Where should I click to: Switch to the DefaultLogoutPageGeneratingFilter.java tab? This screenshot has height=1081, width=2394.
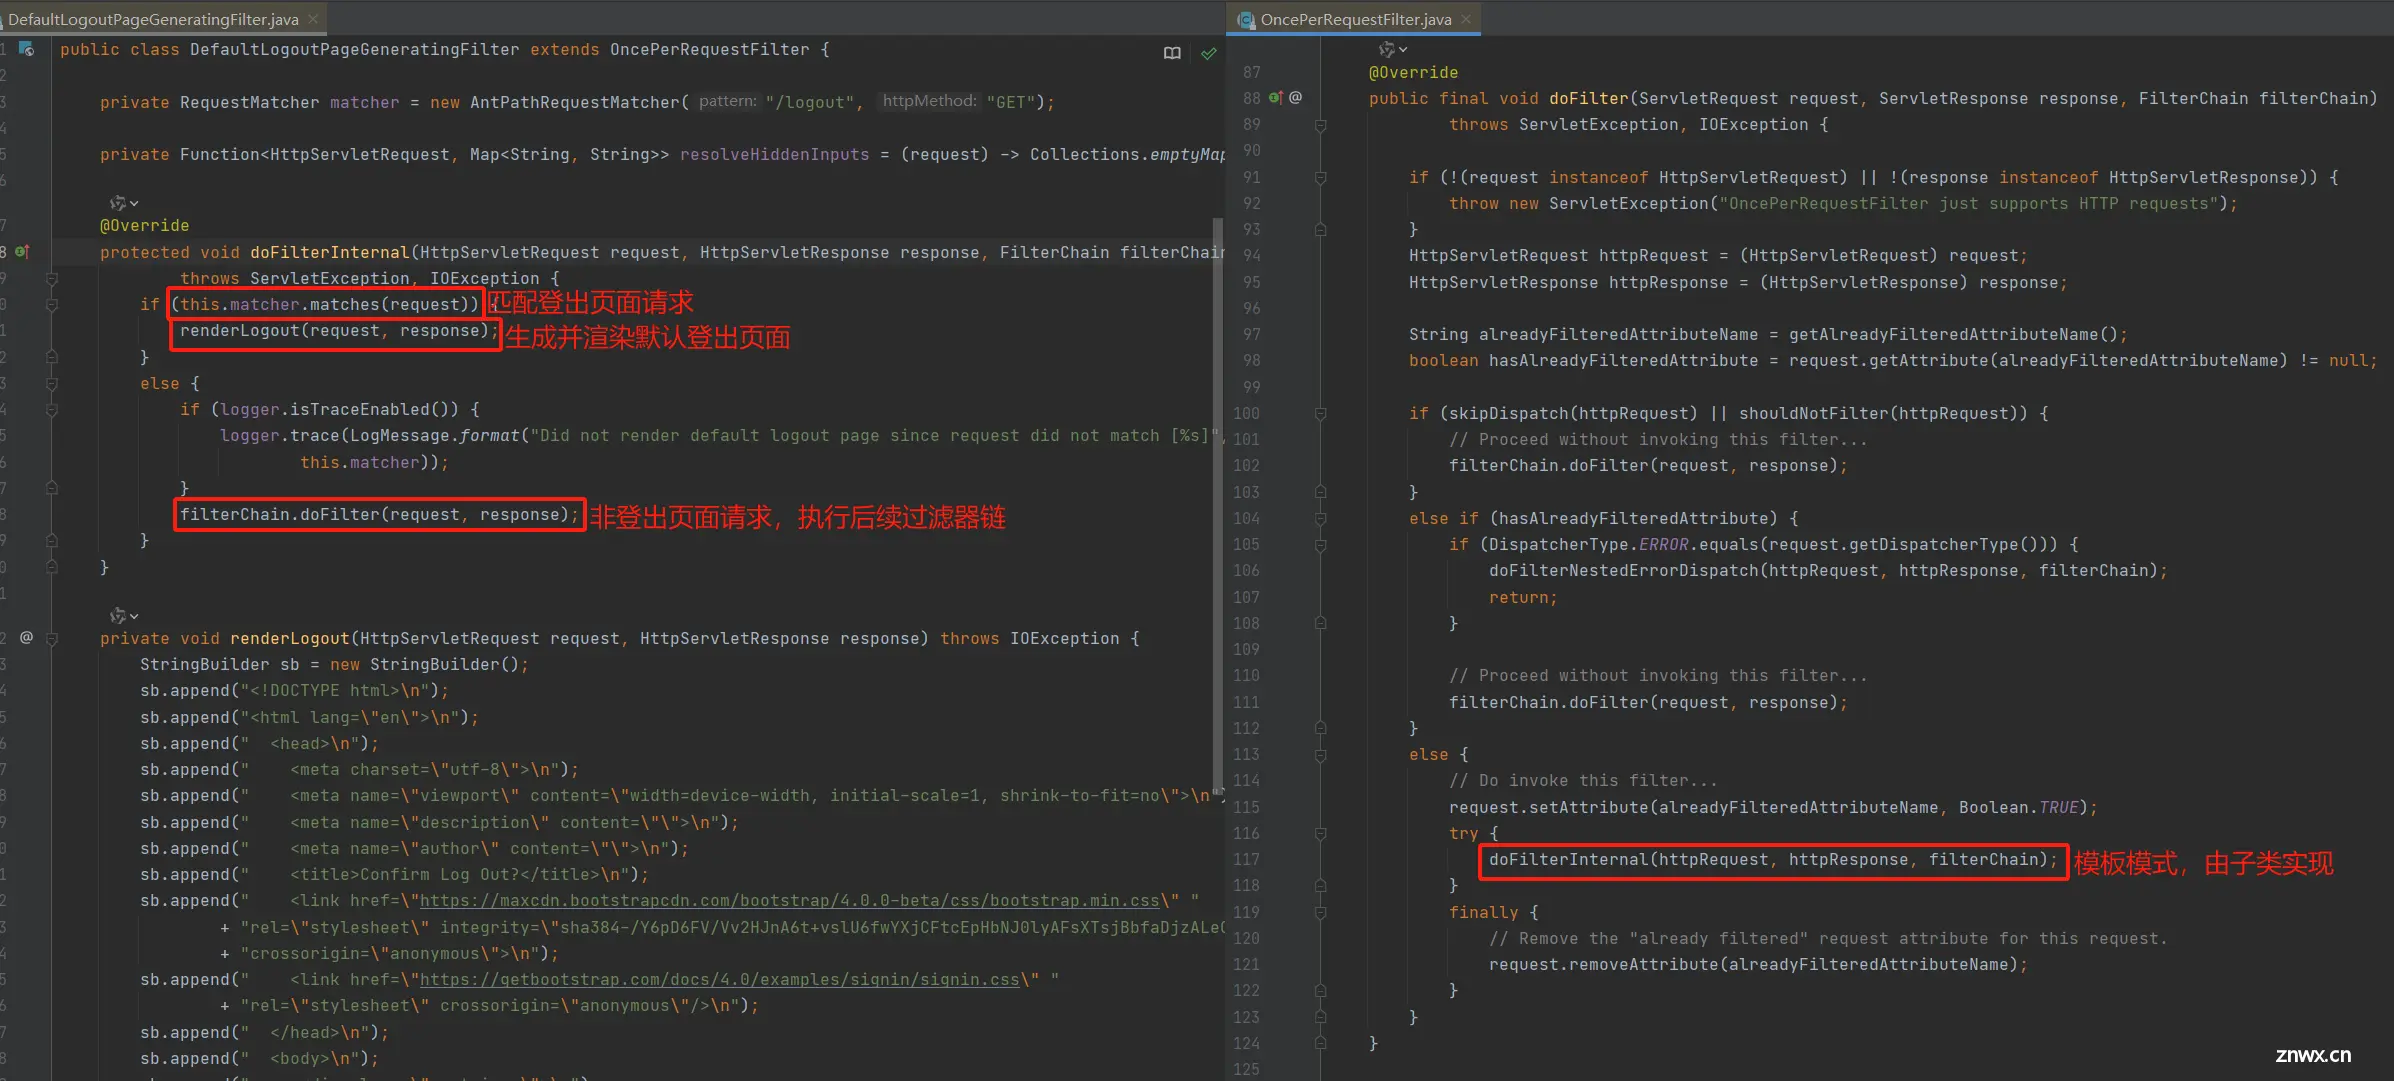pyautogui.click(x=153, y=19)
